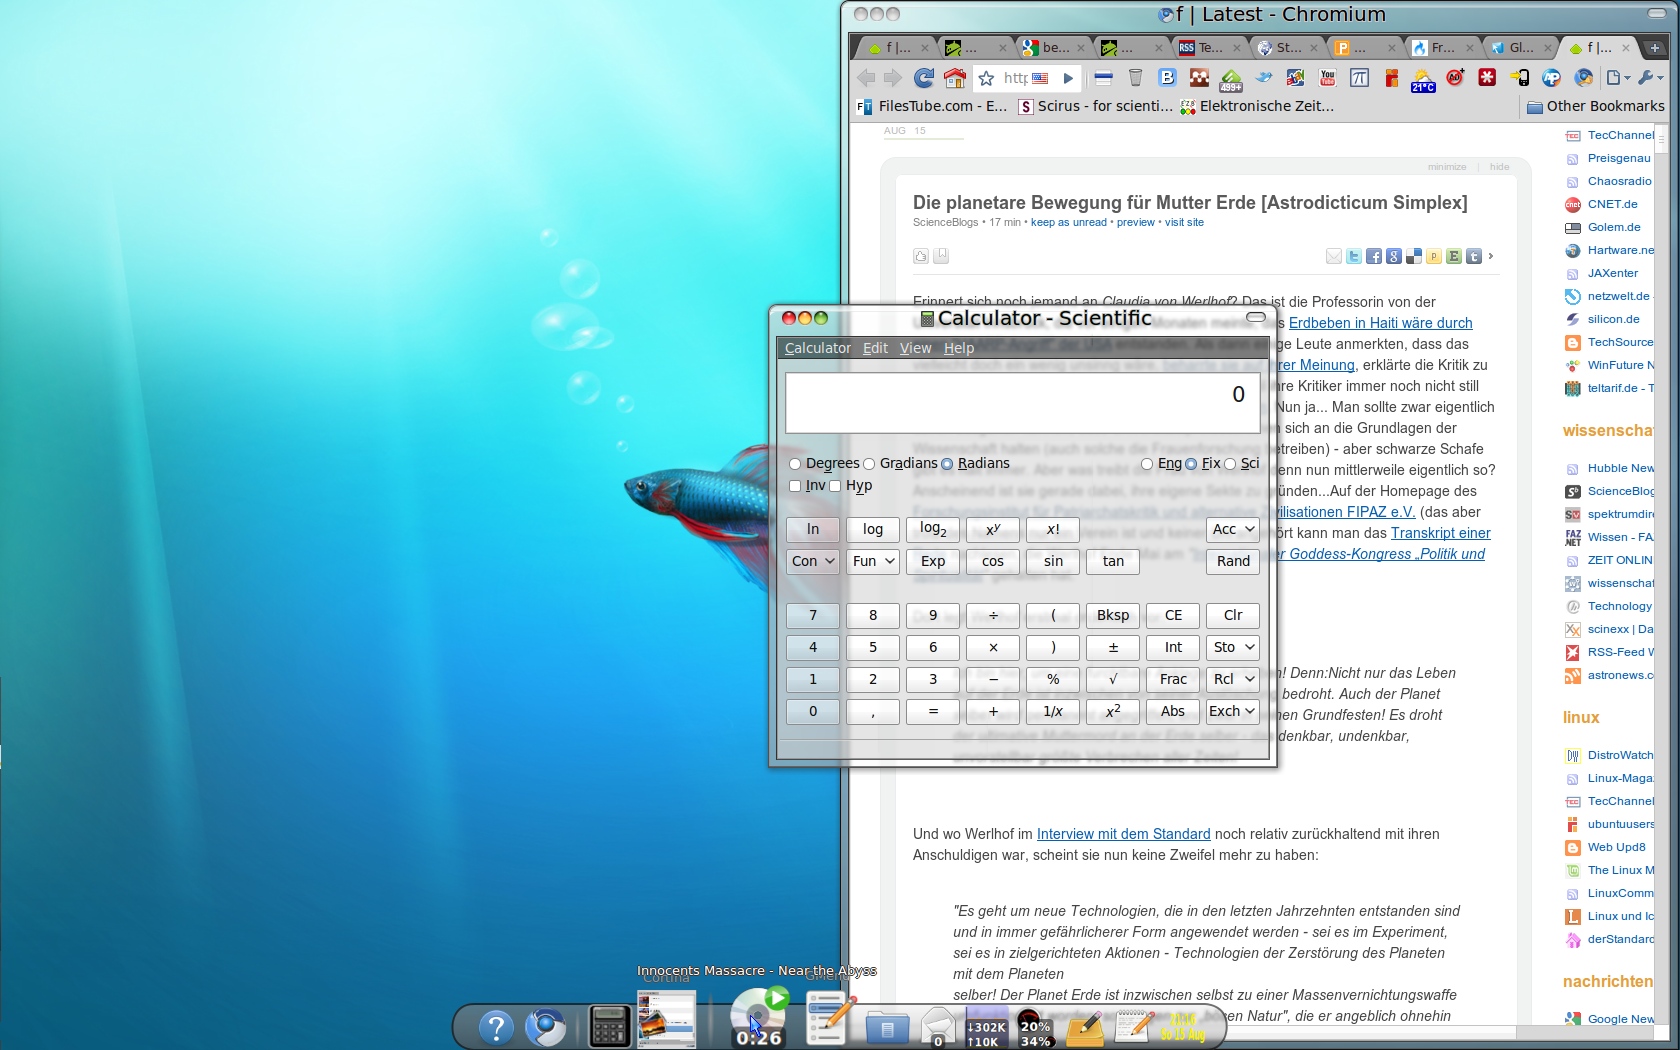Email the article with envelope icon

1334,257
